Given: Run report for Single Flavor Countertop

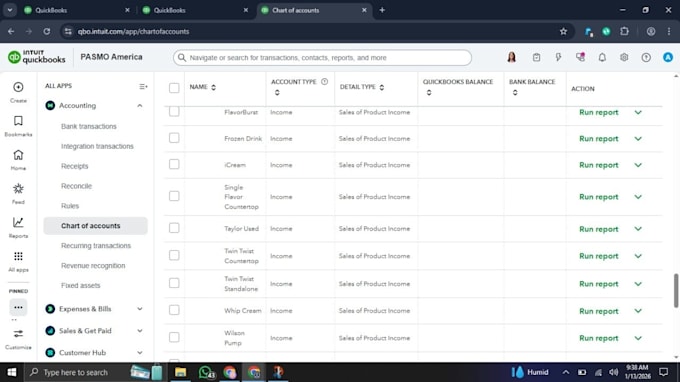Looking at the screenshot, I should click(x=598, y=197).
